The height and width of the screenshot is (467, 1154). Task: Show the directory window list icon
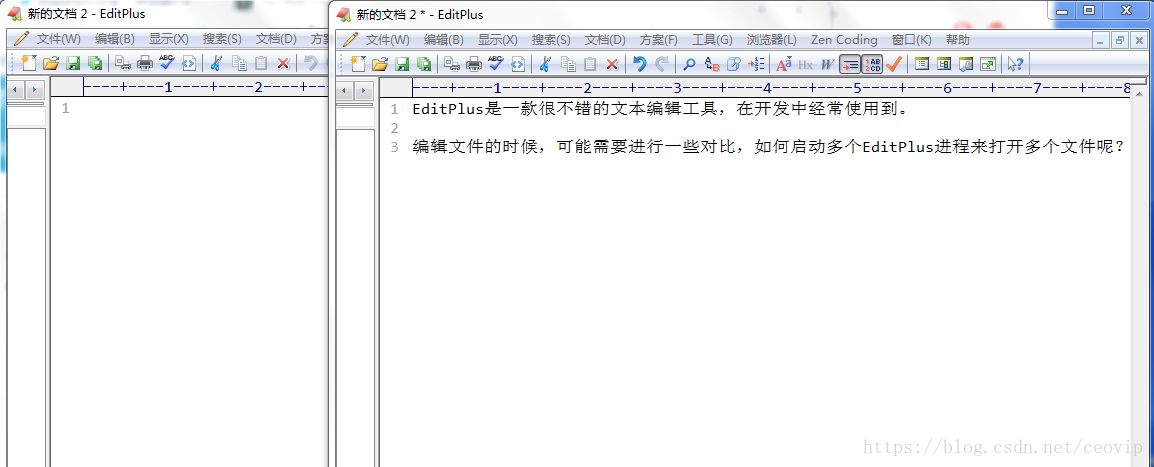click(x=921, y=64)
